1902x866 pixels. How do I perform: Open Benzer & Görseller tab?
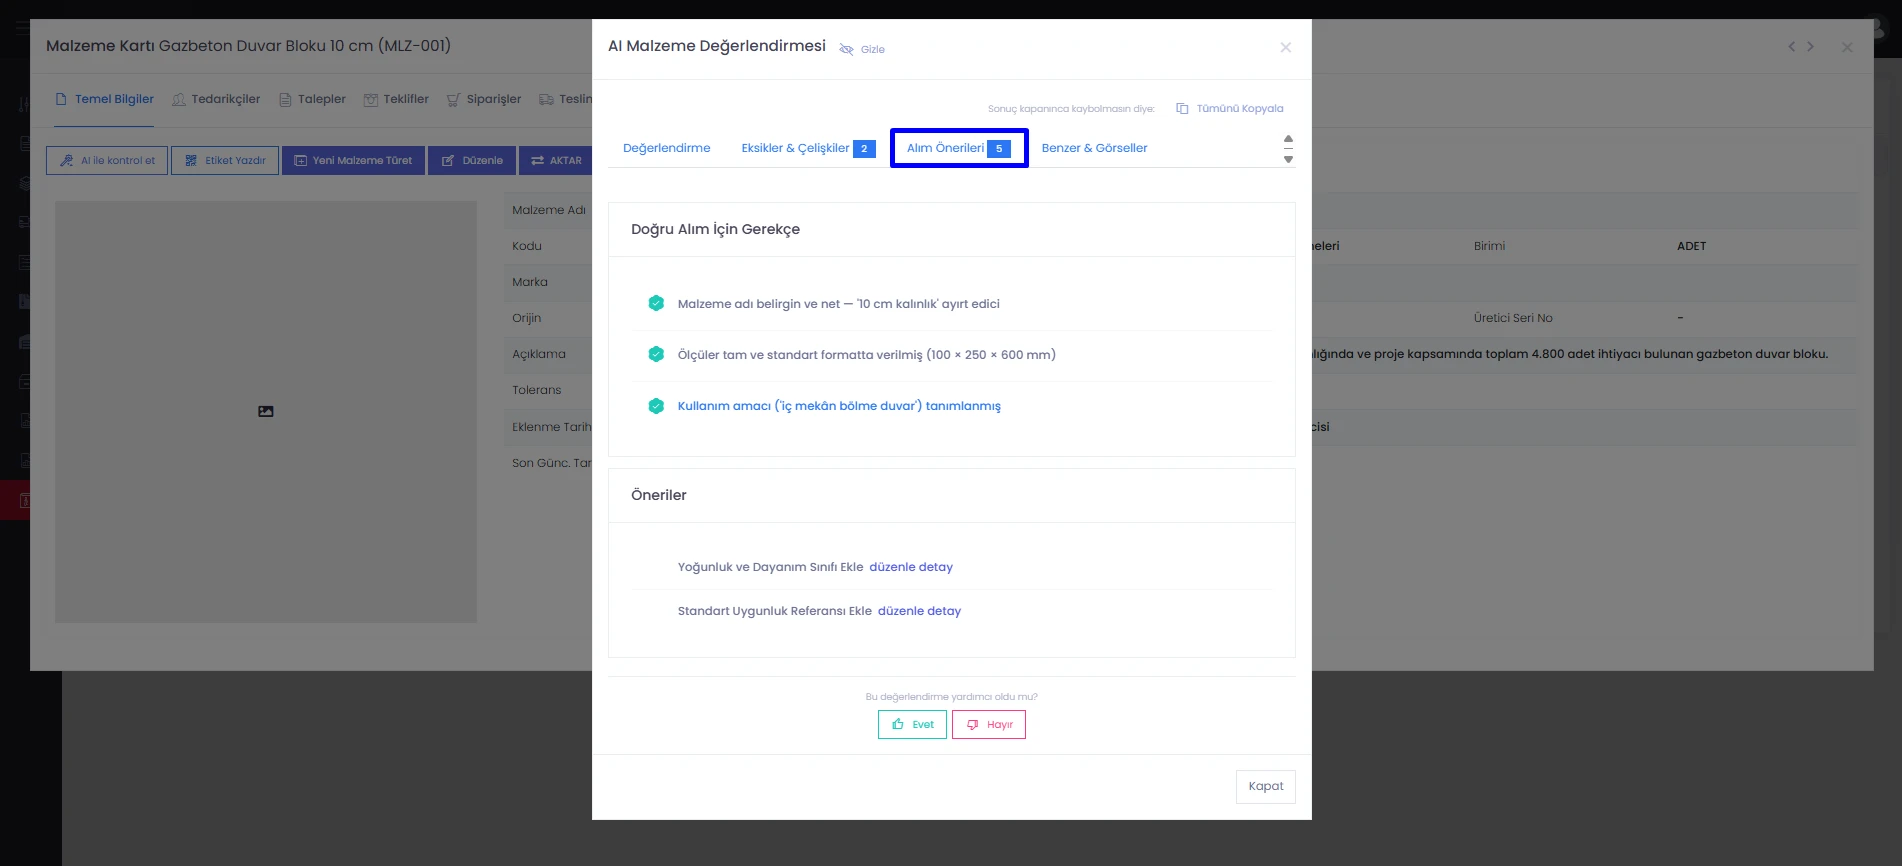point(1094,148)
